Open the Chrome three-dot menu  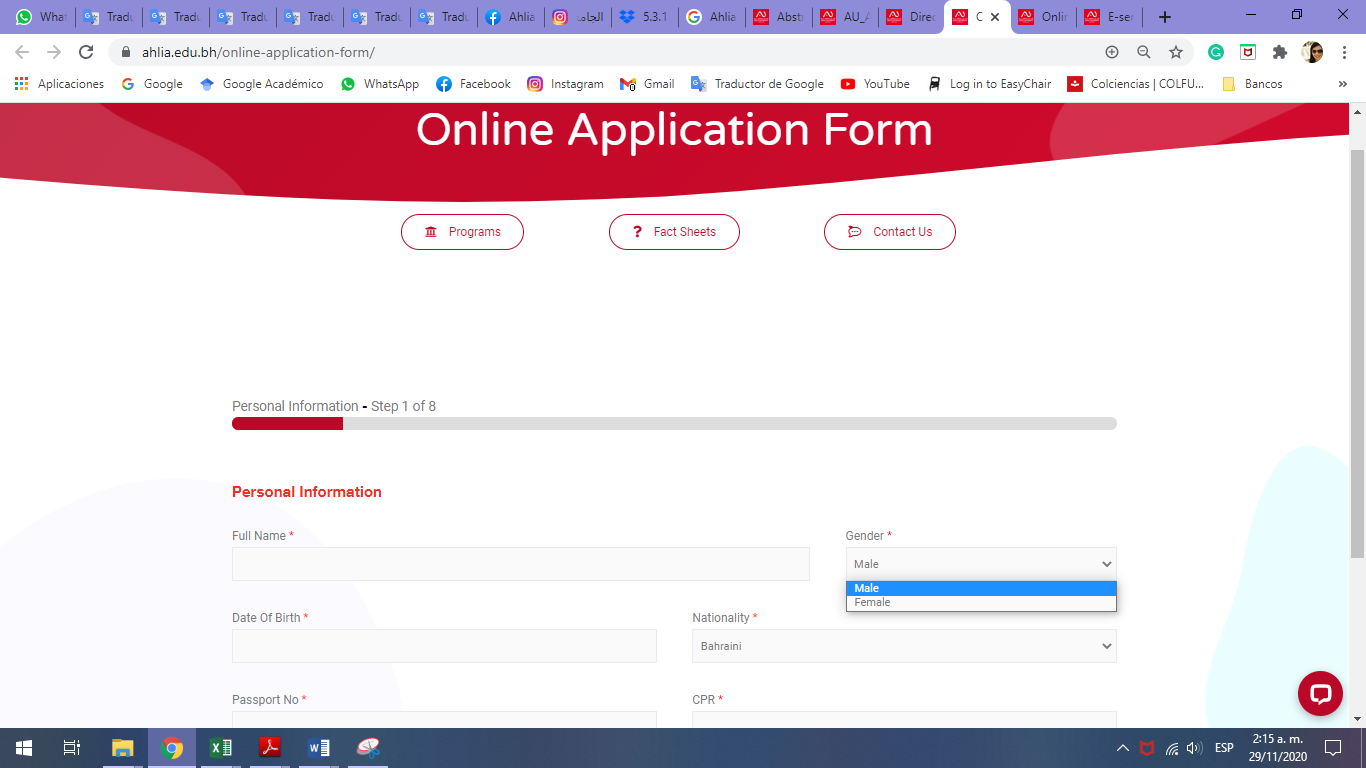1345,50
